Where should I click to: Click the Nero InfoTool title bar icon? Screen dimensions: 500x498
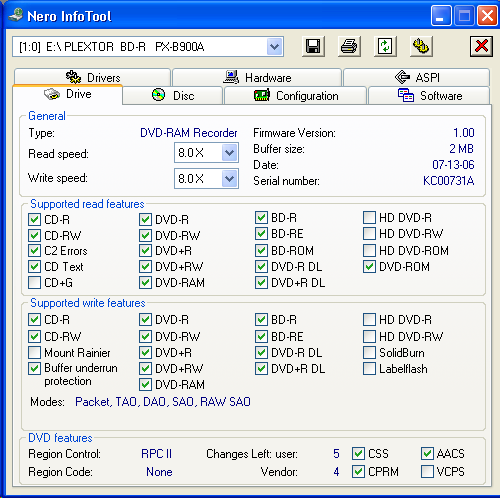(16, 15)
